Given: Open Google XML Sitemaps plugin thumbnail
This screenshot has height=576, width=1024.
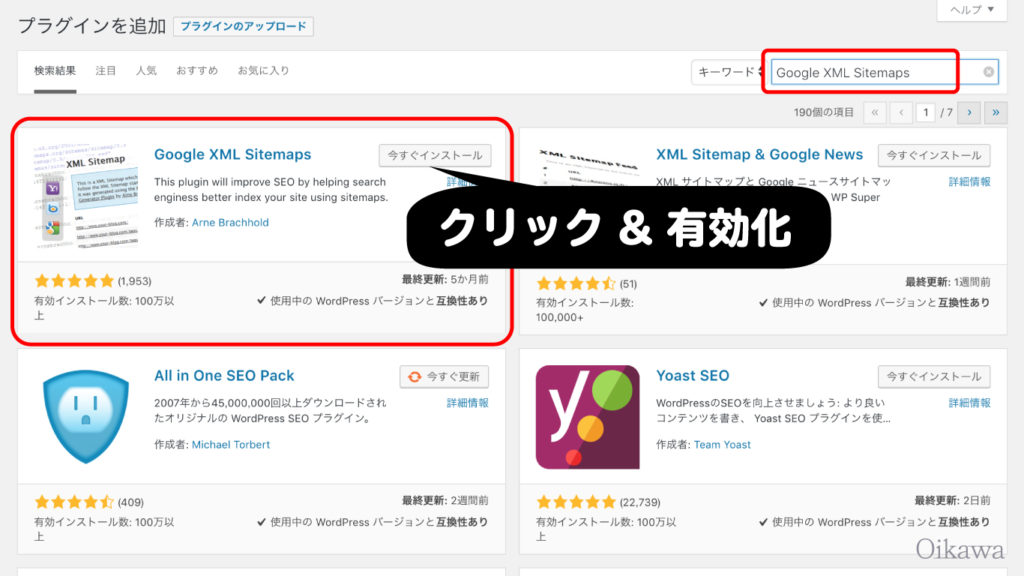Looking at the screenshot, I should point(86,196).
